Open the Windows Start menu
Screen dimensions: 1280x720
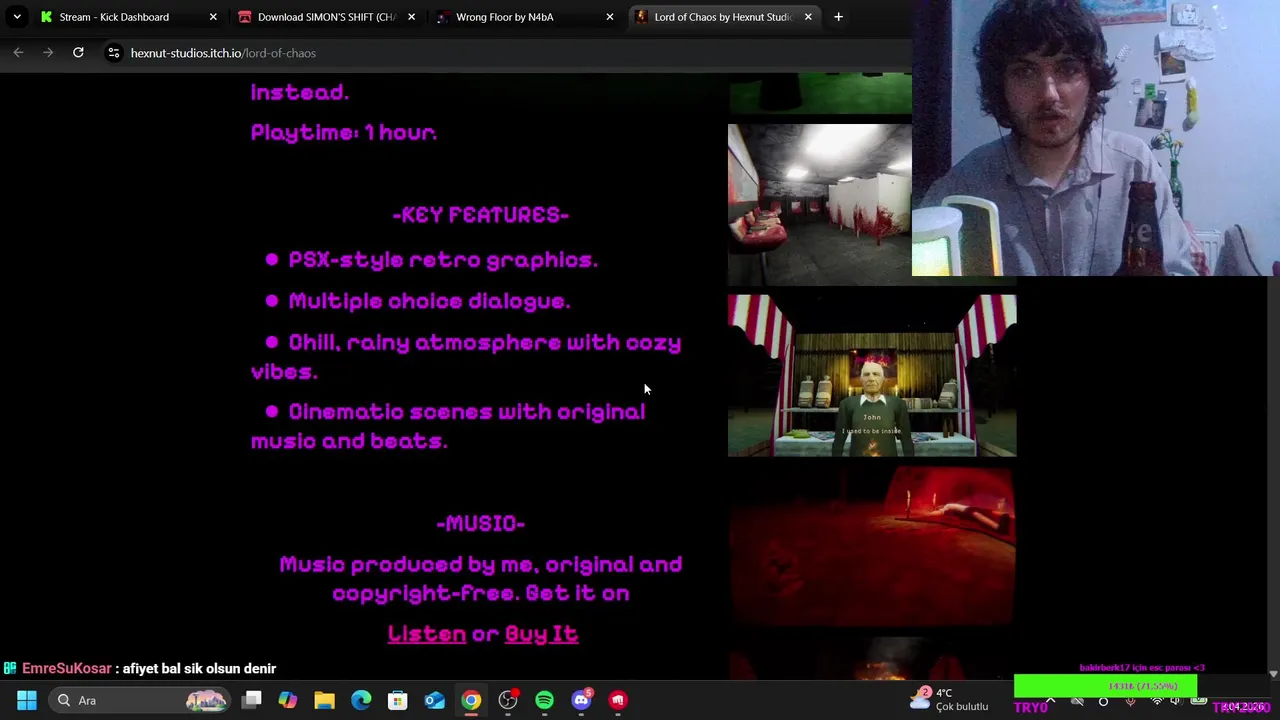click(x=27, y=700)
